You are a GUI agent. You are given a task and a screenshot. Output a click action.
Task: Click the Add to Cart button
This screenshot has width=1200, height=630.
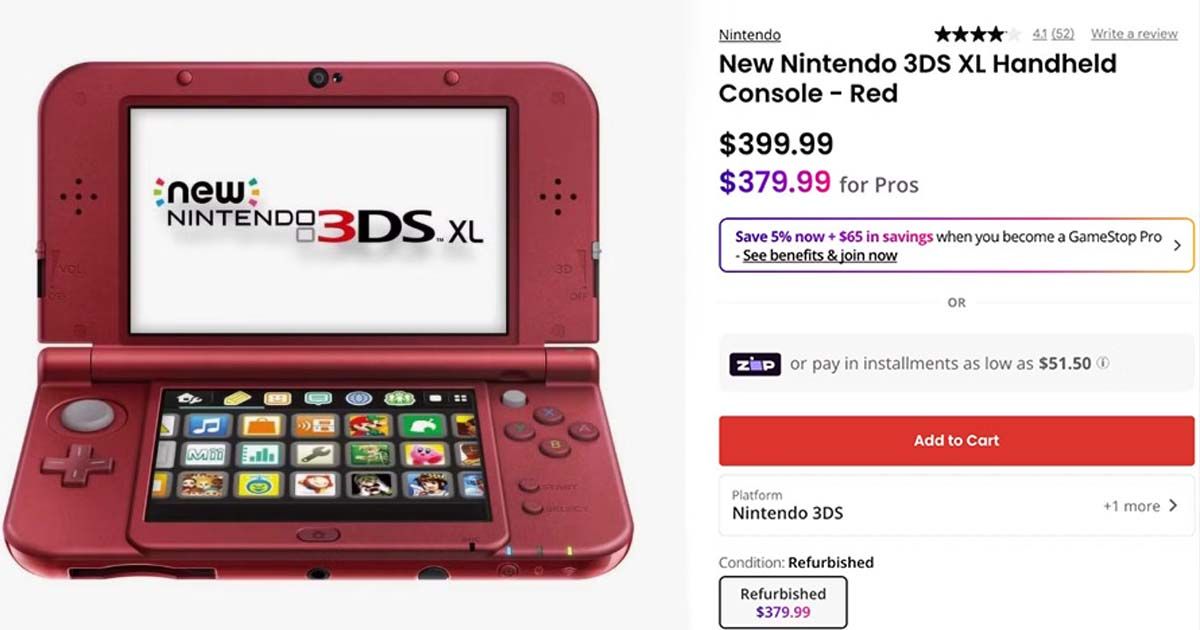[x=956, y=441]
